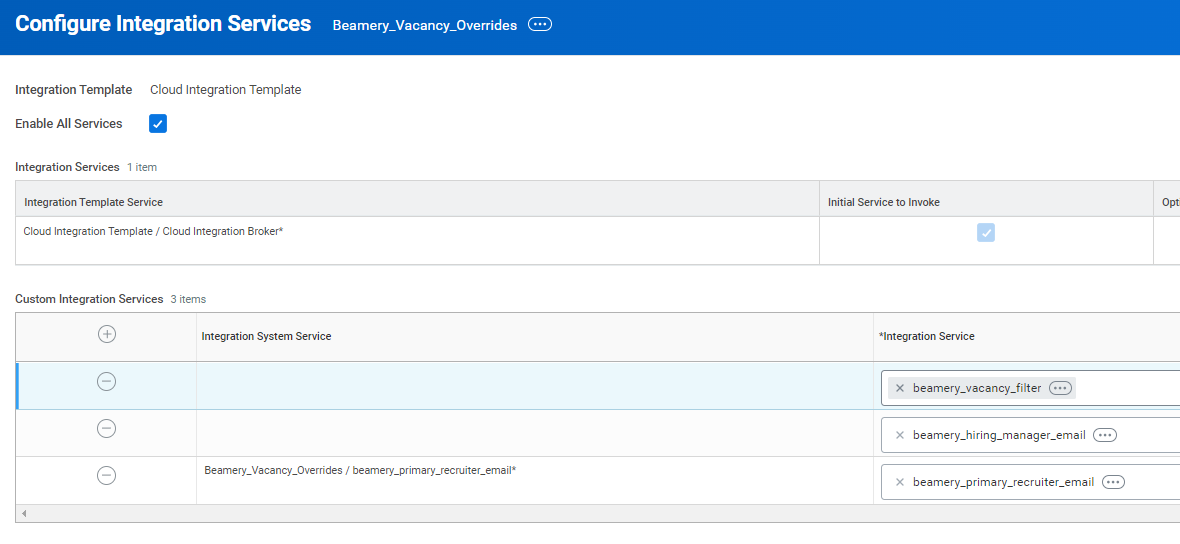Click the beamery_hiring_manager_email integration service field
The image size is (1180, 544).
coord(1030,435)
